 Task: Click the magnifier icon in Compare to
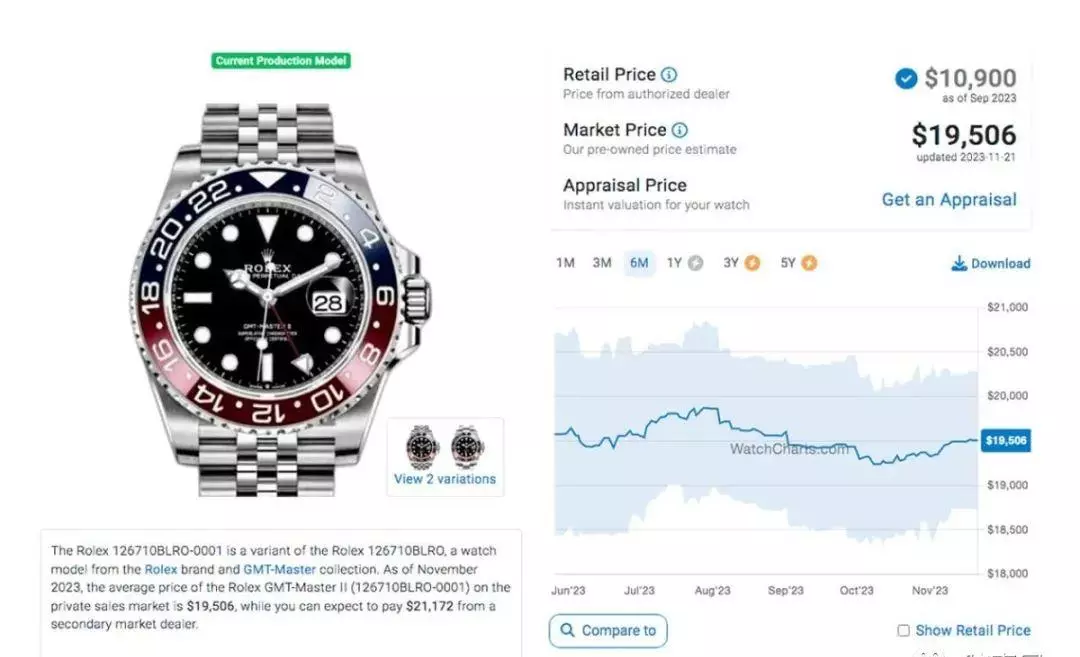pos(568,630)
